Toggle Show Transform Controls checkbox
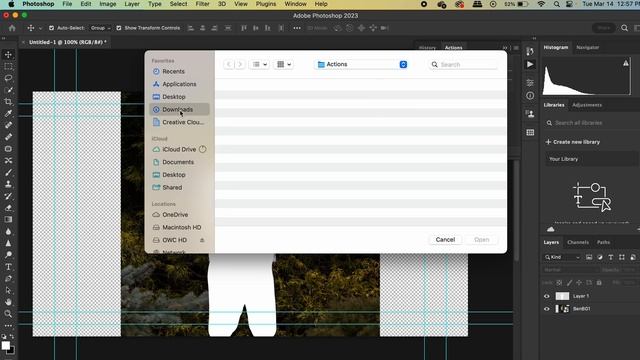The height and width of the screenshot is (360, 640). point(119,28)
